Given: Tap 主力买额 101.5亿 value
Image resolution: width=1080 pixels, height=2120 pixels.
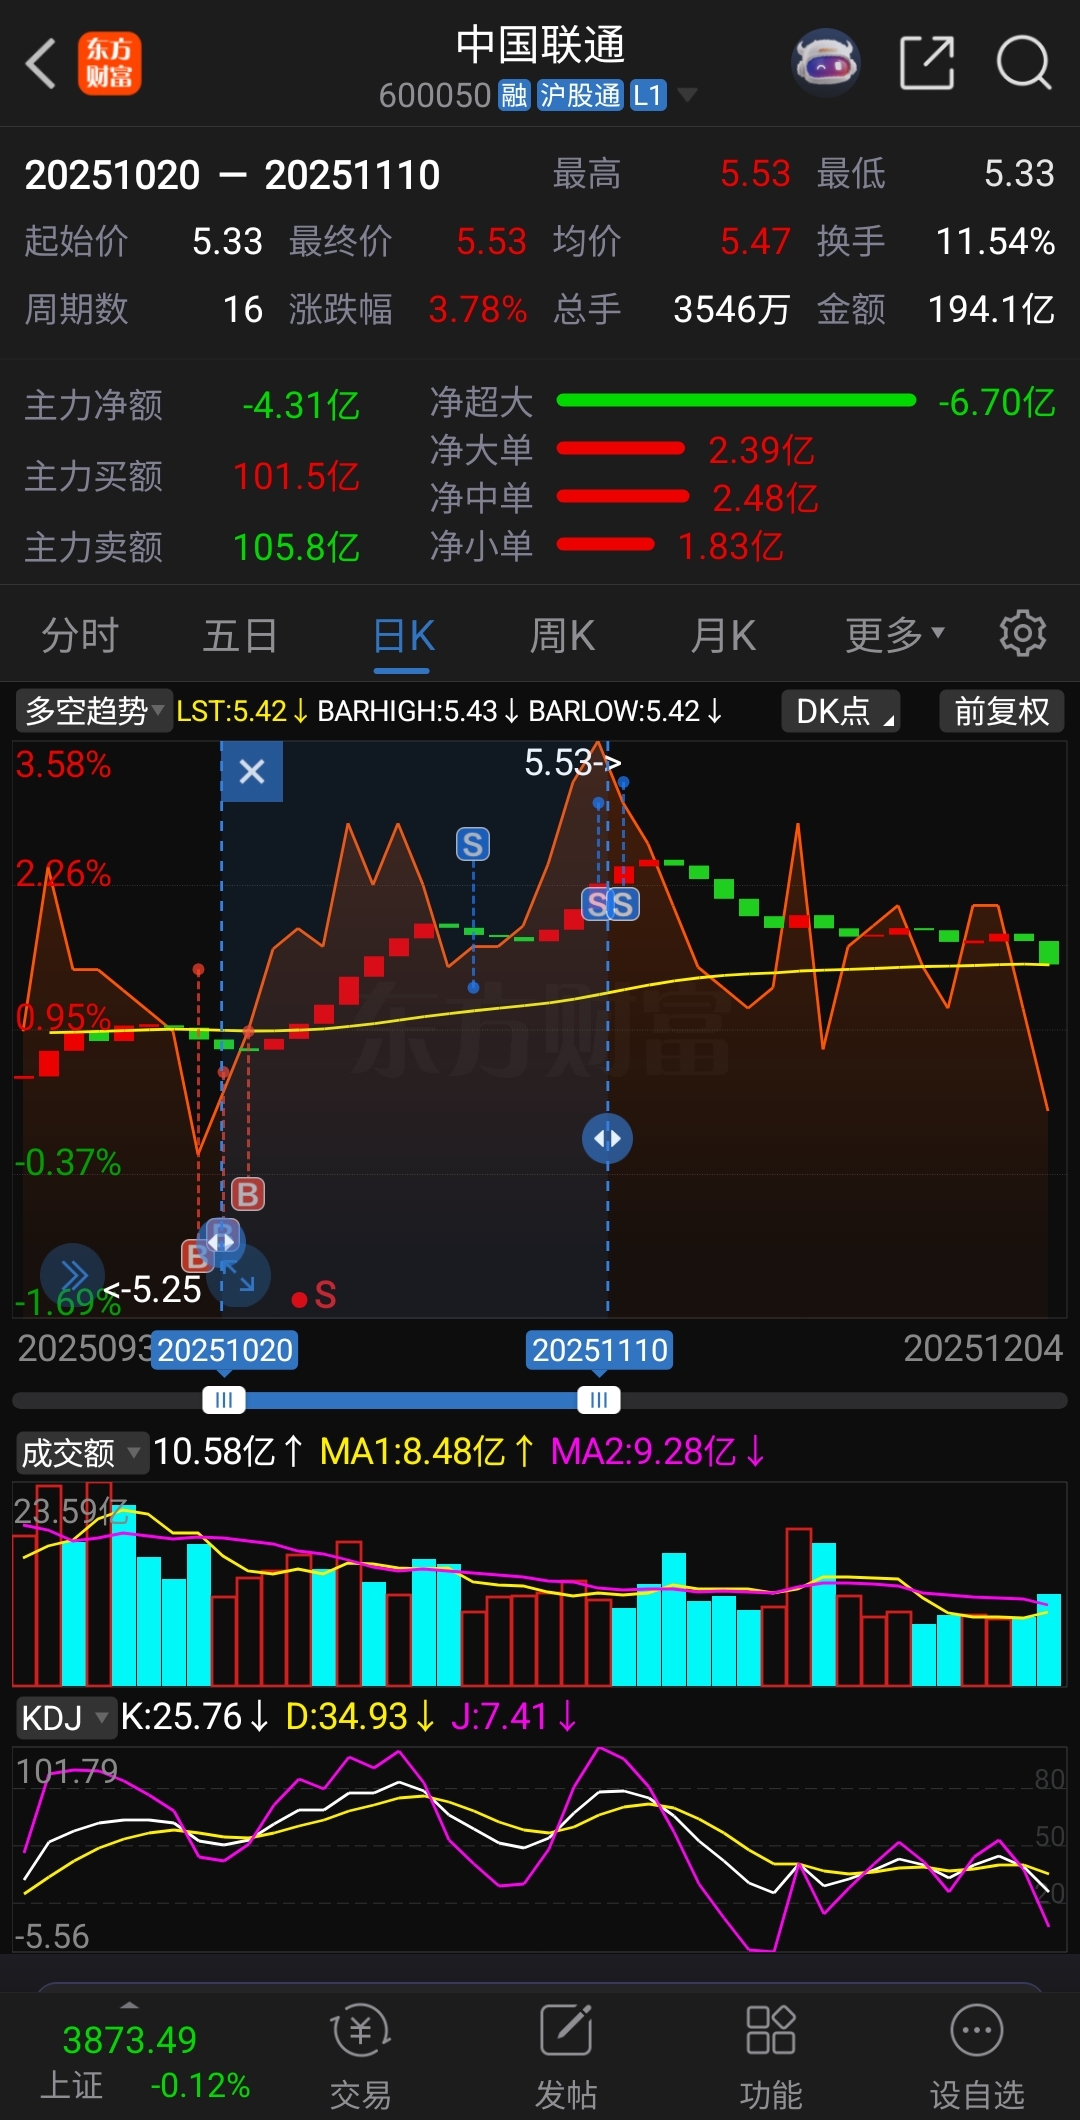Looking at the screenshot, I should 296,476.
